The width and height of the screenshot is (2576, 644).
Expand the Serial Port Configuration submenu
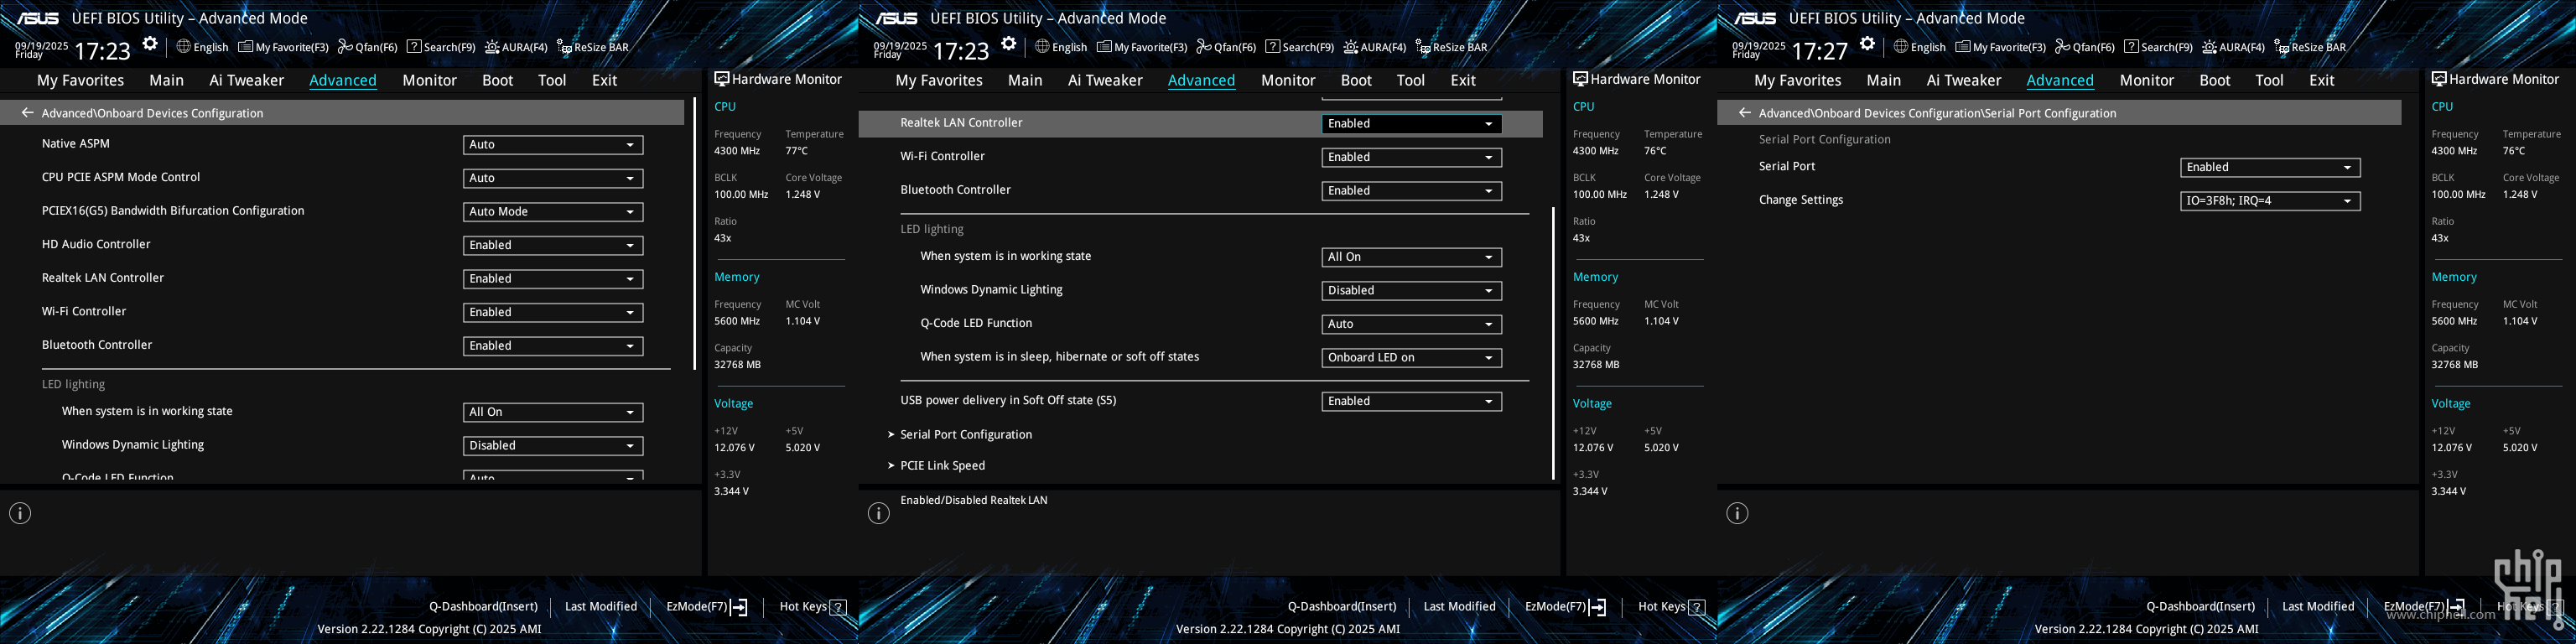966,434
